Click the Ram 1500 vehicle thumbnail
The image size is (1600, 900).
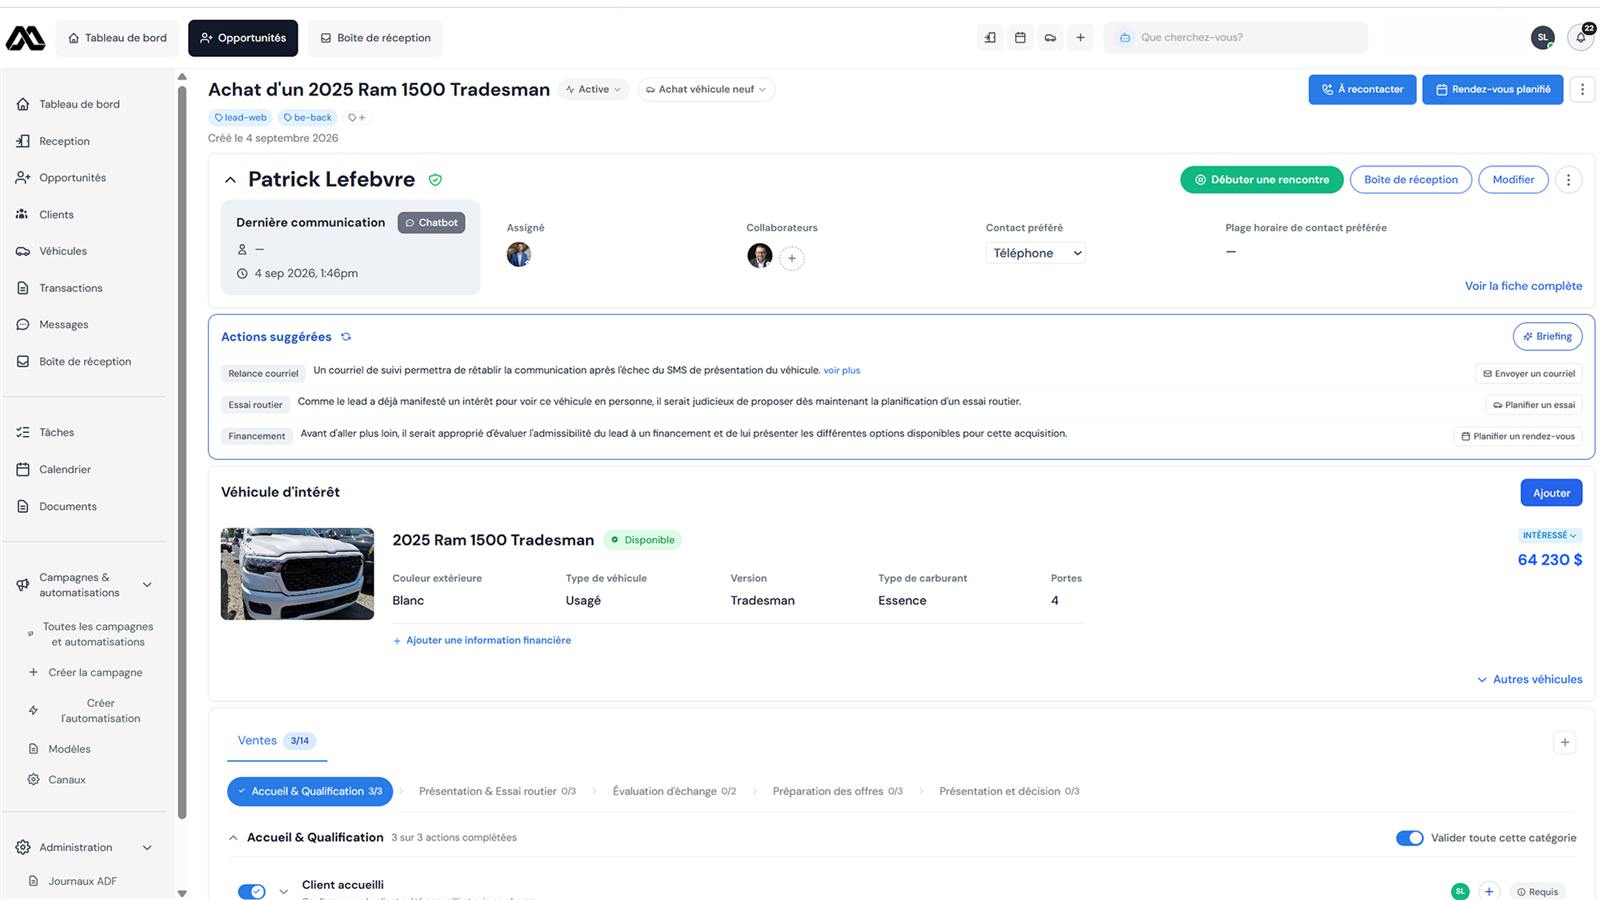pyautogui.click(x=297, y=574)
